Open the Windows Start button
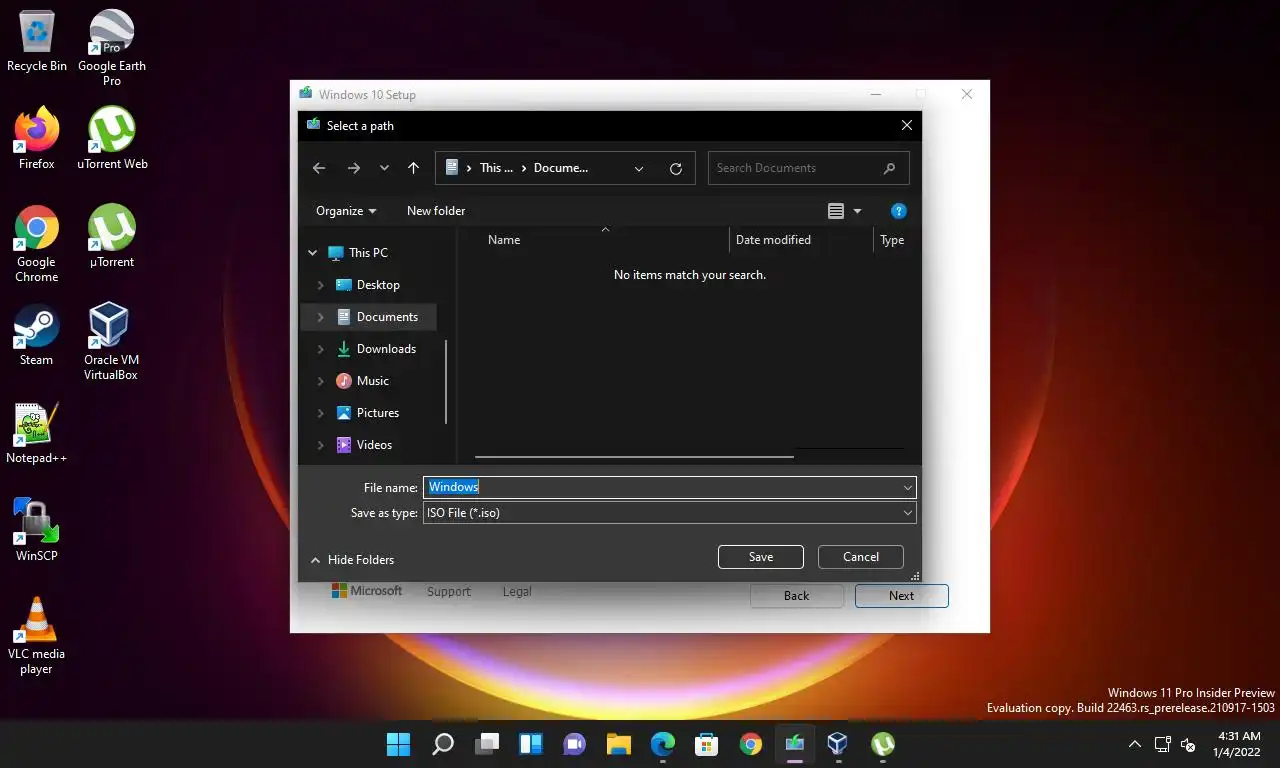1280x768 pixels. point(398,744)
